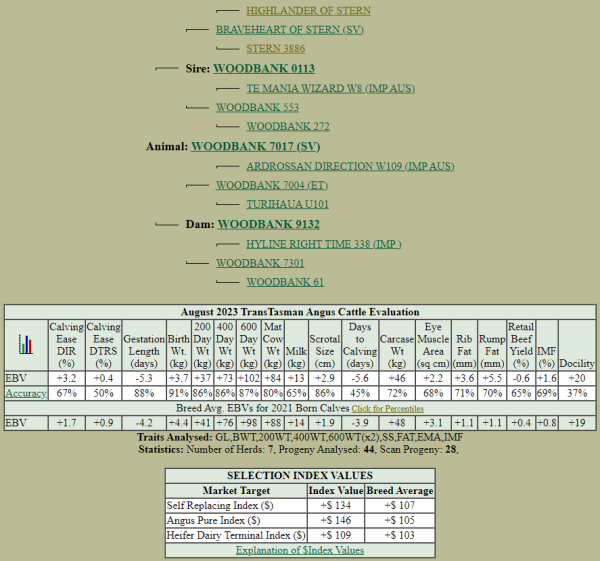Image resolution: width=600 pixels, height=561 pixels.
Task: Select breed average +$ 103
Action: [399, 536]
